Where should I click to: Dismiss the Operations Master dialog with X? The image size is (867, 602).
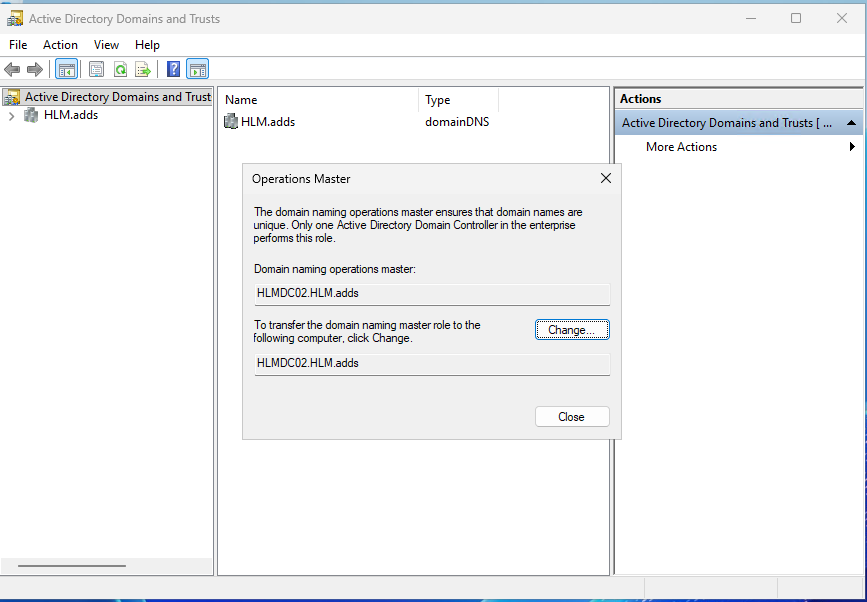605,178
